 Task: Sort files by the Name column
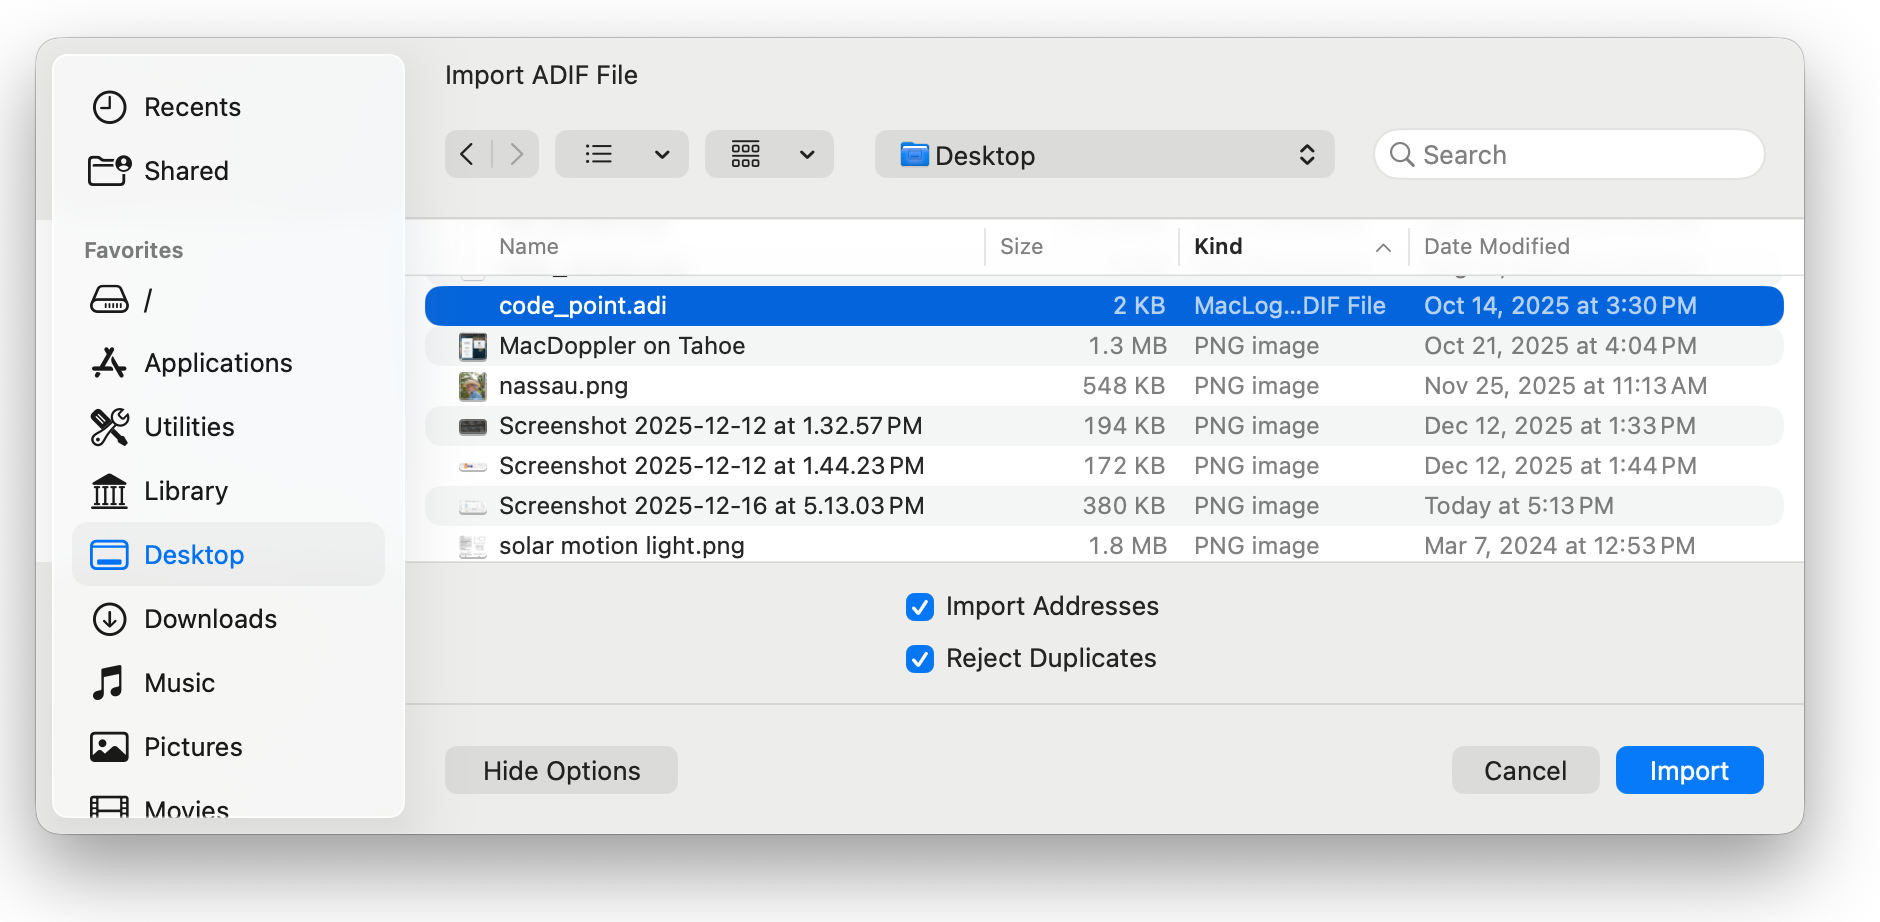[x=529, y=247]
